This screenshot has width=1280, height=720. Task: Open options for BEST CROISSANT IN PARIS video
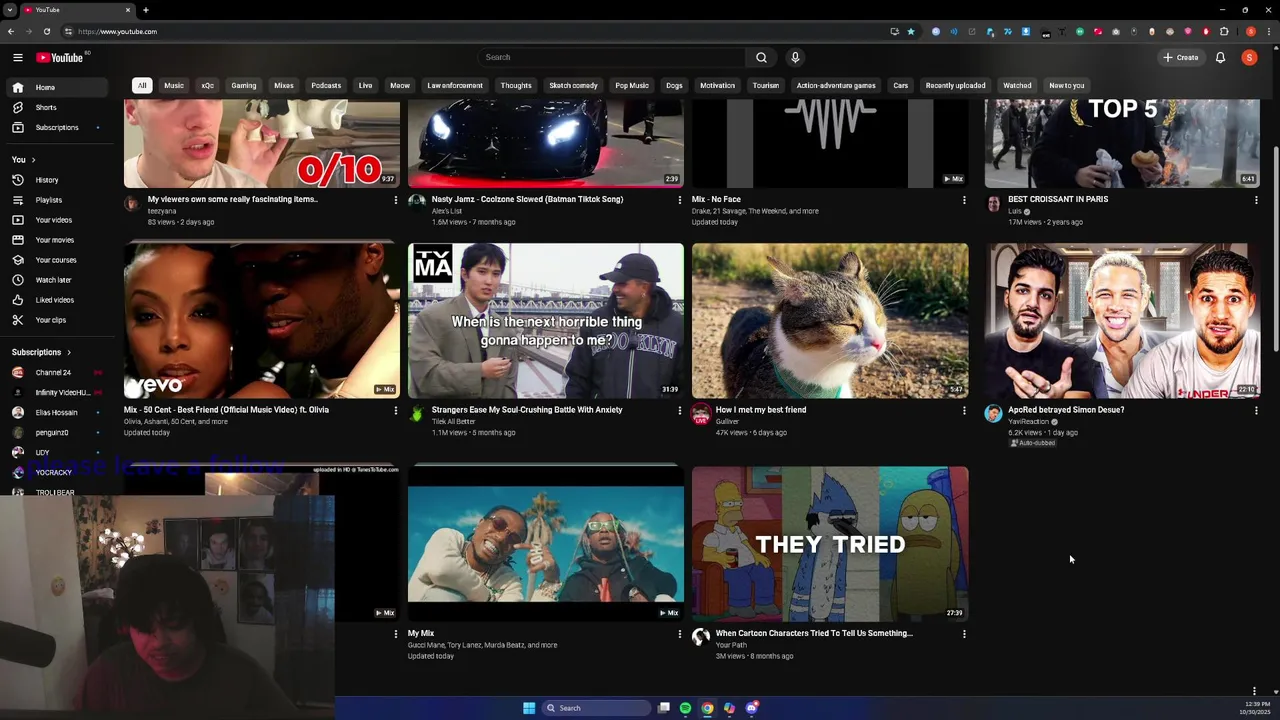[x=1256, y=200]
